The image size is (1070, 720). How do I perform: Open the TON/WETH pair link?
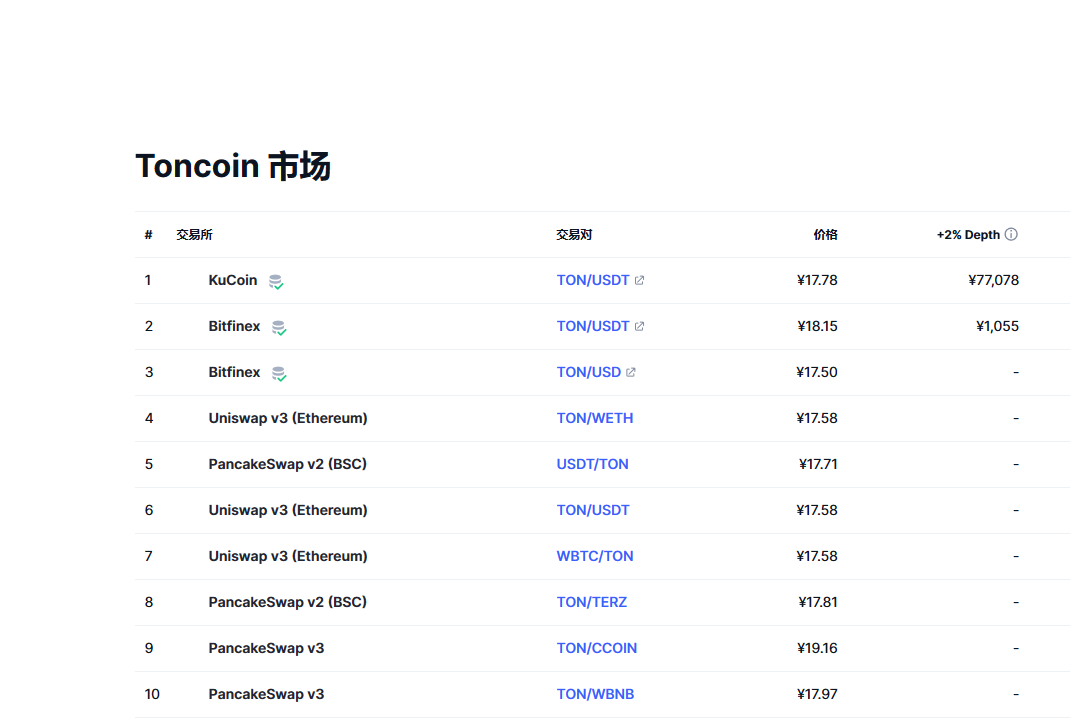[594, 418]
